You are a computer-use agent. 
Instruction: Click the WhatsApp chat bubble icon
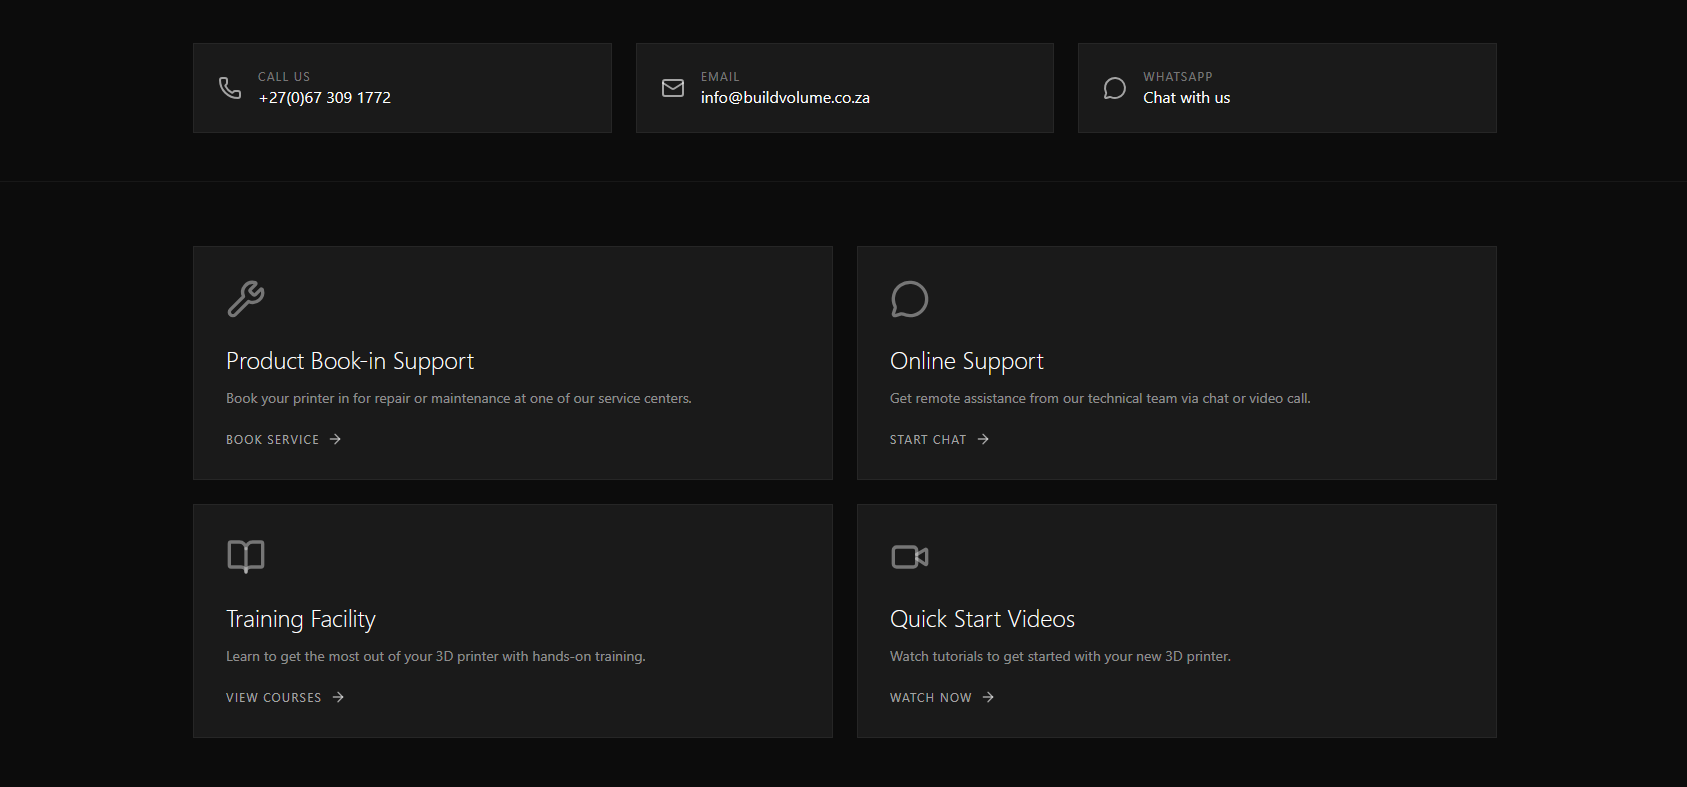(1115, 88)
